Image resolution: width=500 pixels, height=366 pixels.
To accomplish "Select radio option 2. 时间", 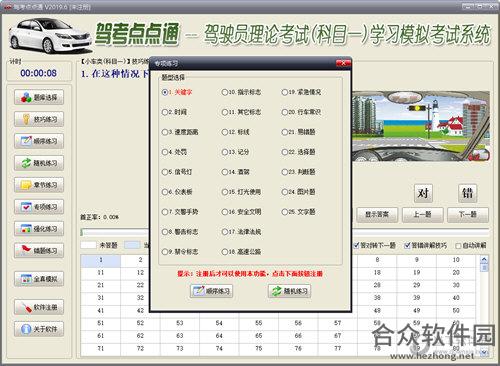I will (x=174, y=112).
